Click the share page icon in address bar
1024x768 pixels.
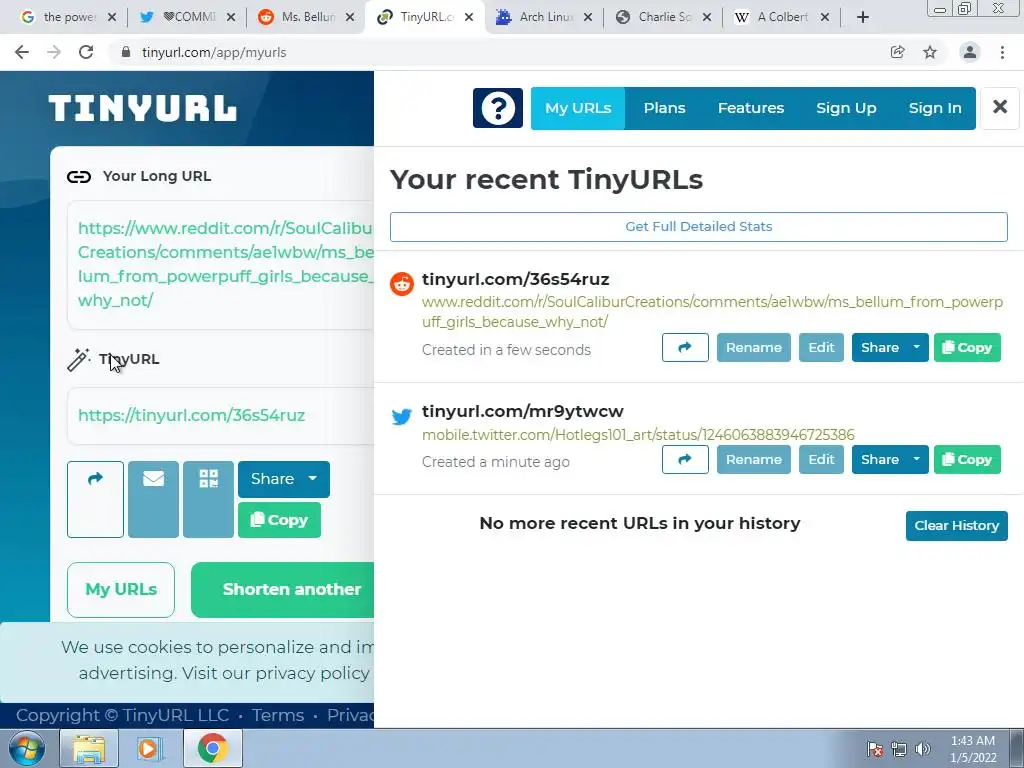click(x=898, y=52)
